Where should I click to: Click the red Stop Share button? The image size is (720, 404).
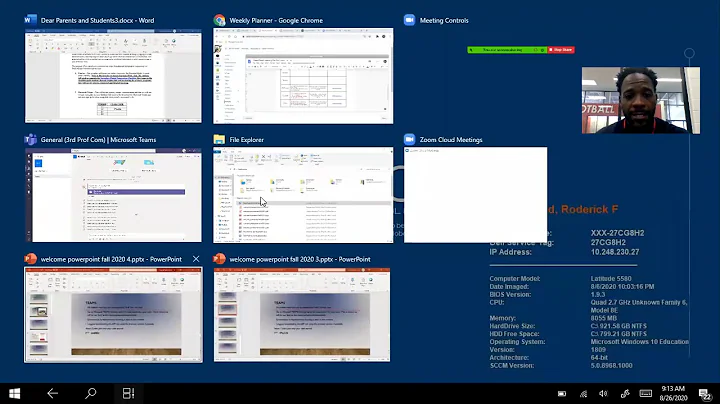pos(561,50)
